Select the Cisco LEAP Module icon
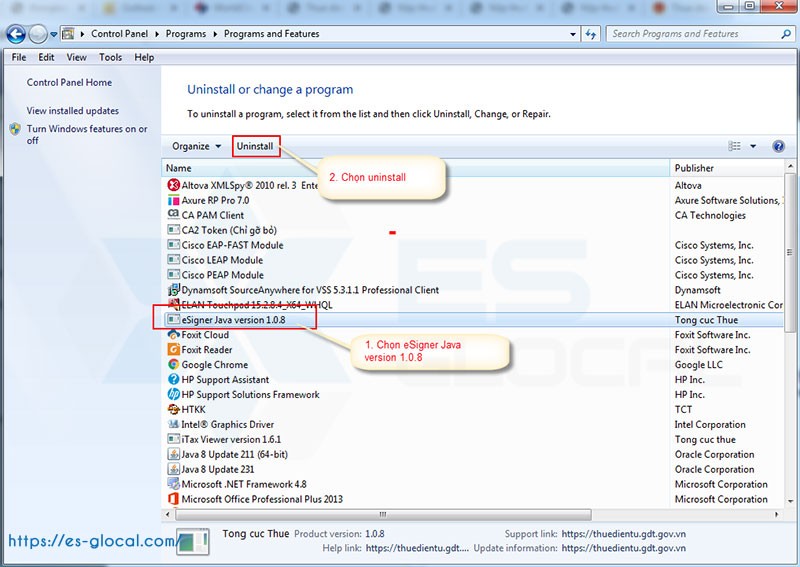Viewport: 800px width, 567px height. pyautogui.click(x=173, y=259)
